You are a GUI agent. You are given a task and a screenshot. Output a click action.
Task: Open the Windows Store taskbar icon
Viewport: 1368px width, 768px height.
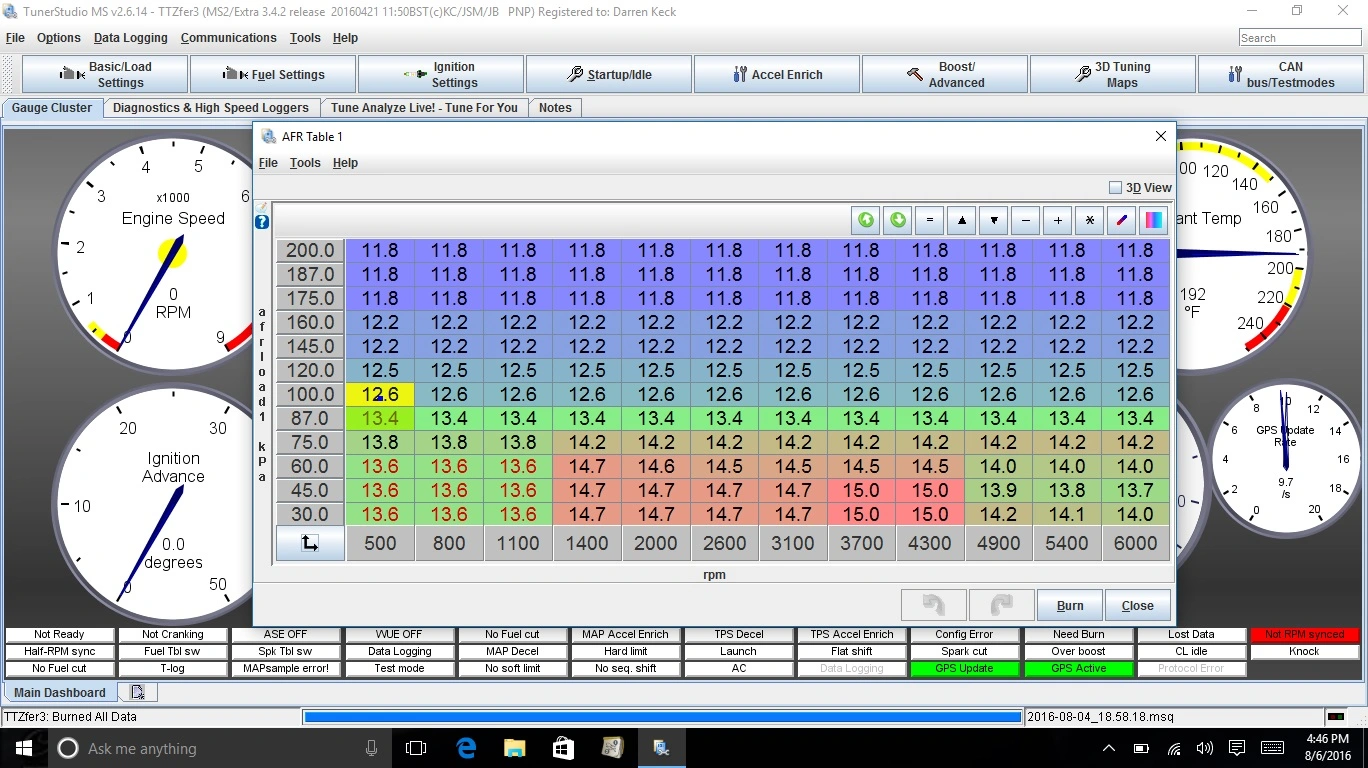coord(563,748)
